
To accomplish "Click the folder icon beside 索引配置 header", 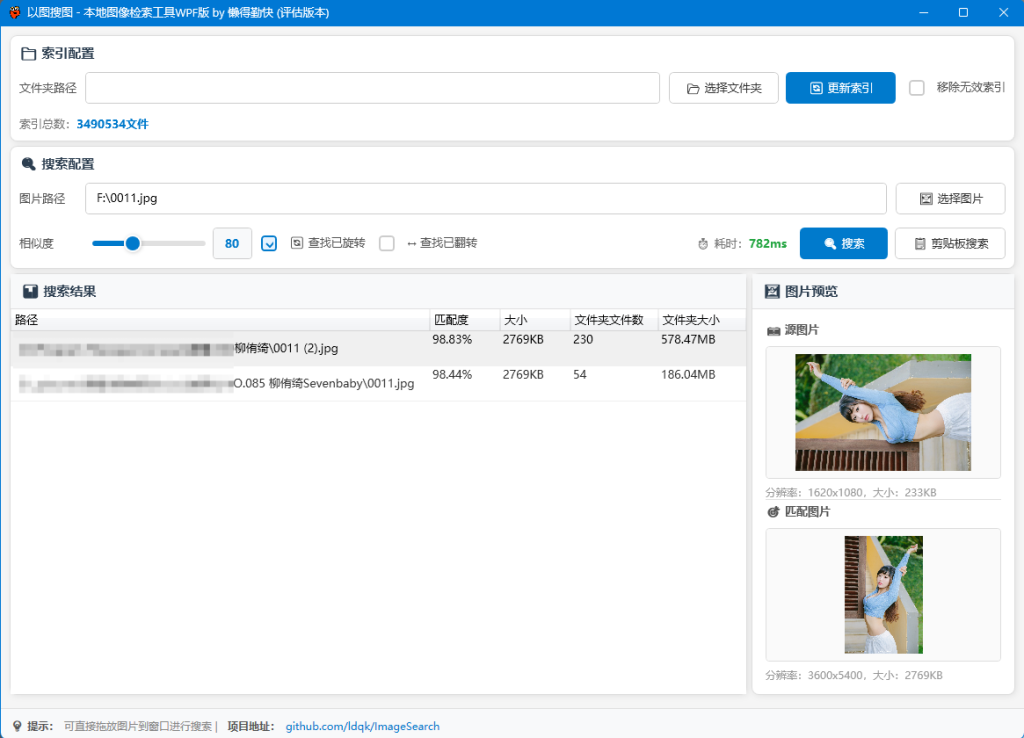I will pos(27,54).
